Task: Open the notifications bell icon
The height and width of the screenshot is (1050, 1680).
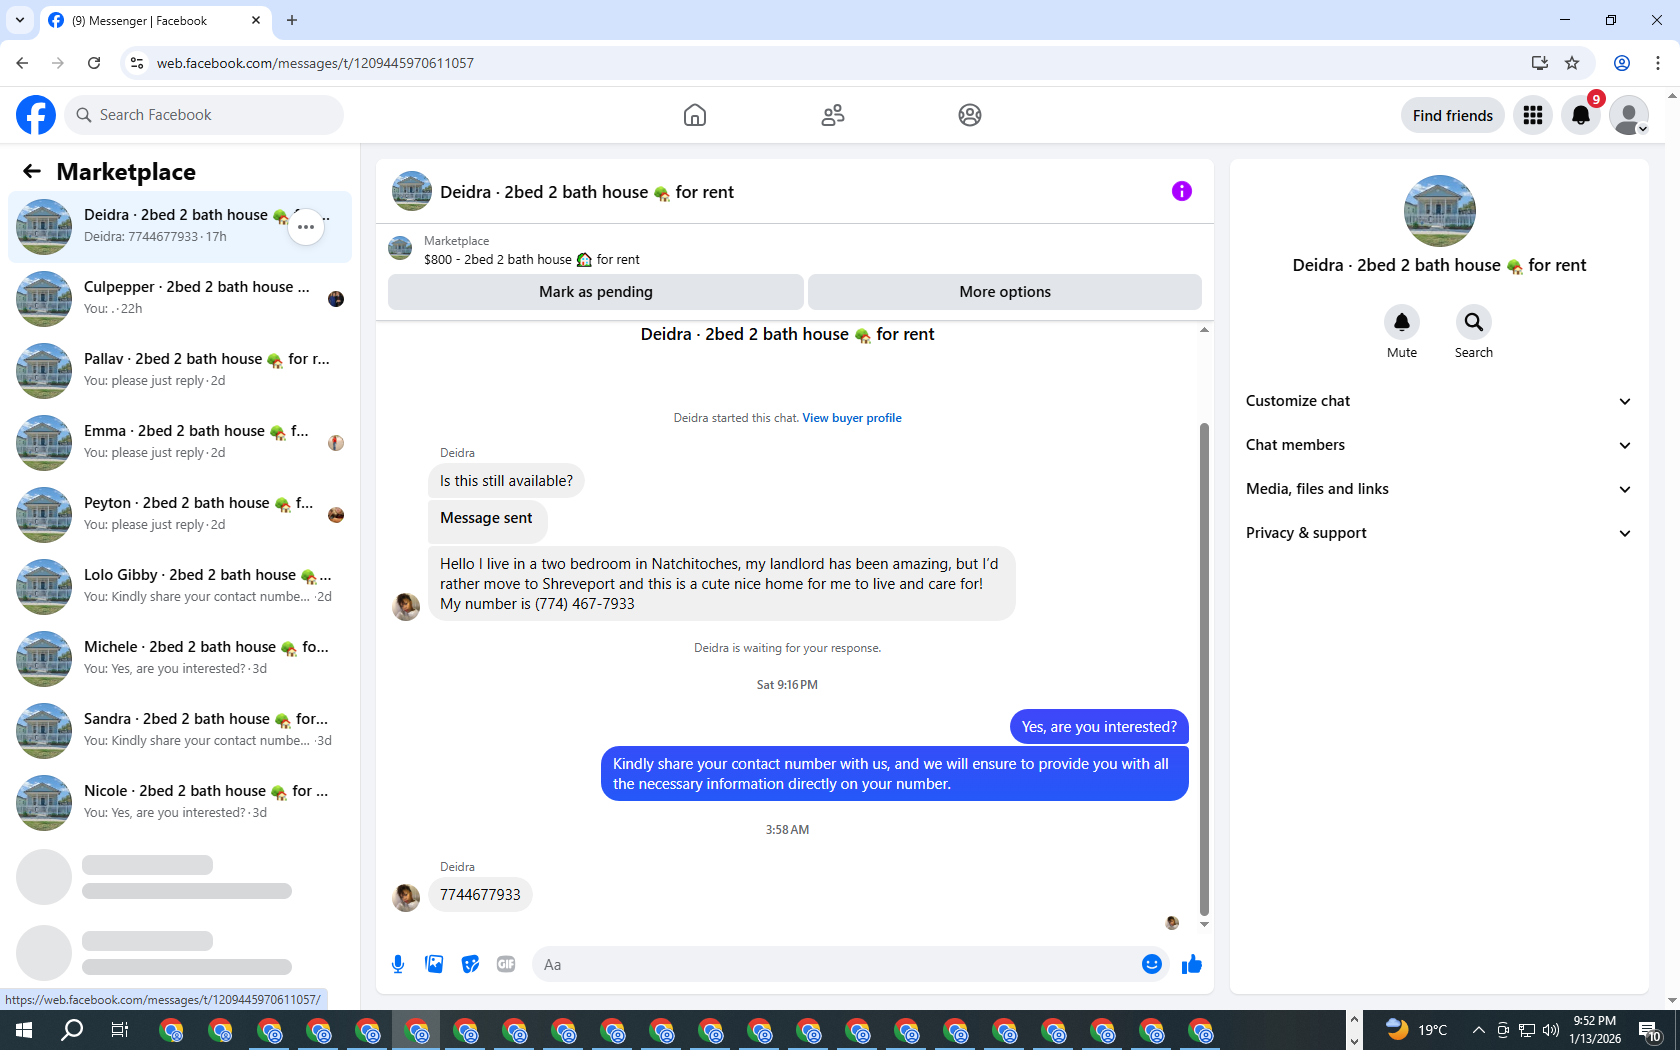Action: [x=1581, y=115]
